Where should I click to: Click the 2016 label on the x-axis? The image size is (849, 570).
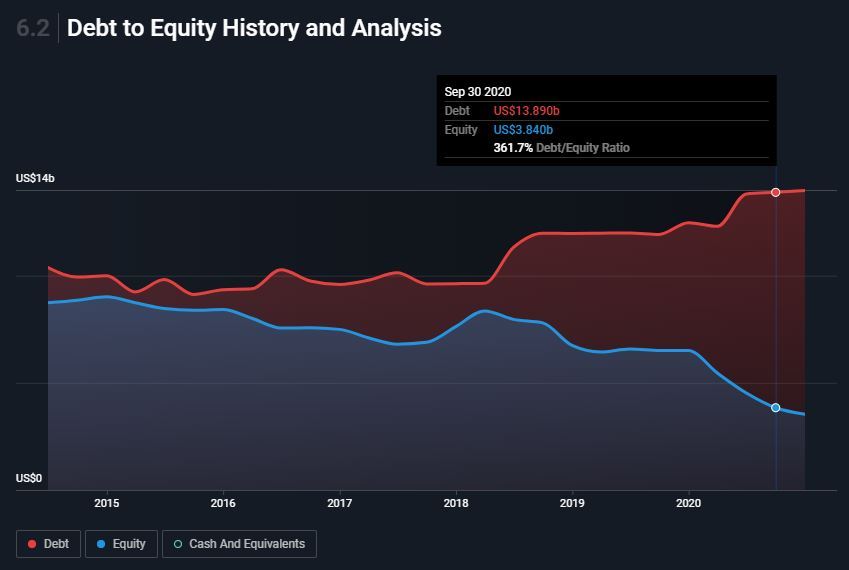(223, 503)
